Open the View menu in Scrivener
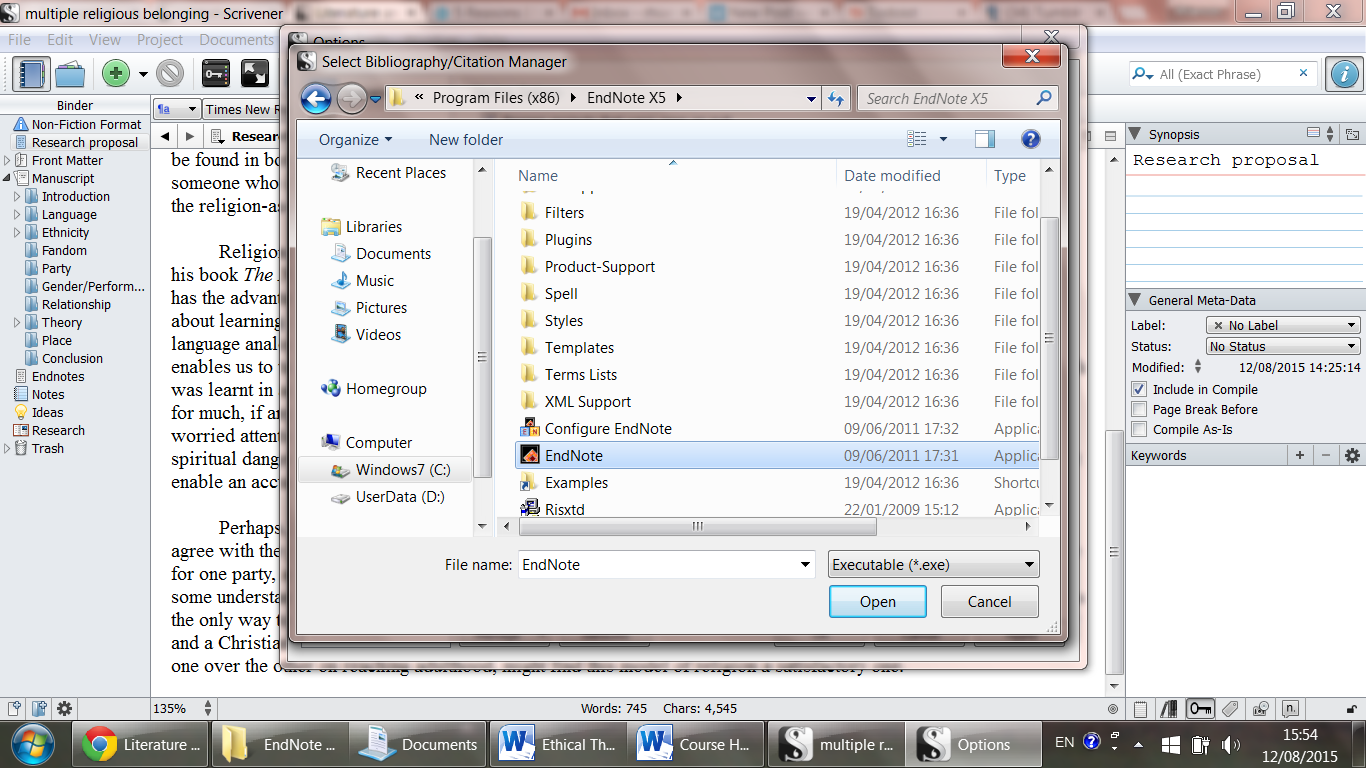This screenshot has width=1366, height=768. (105, 40)
